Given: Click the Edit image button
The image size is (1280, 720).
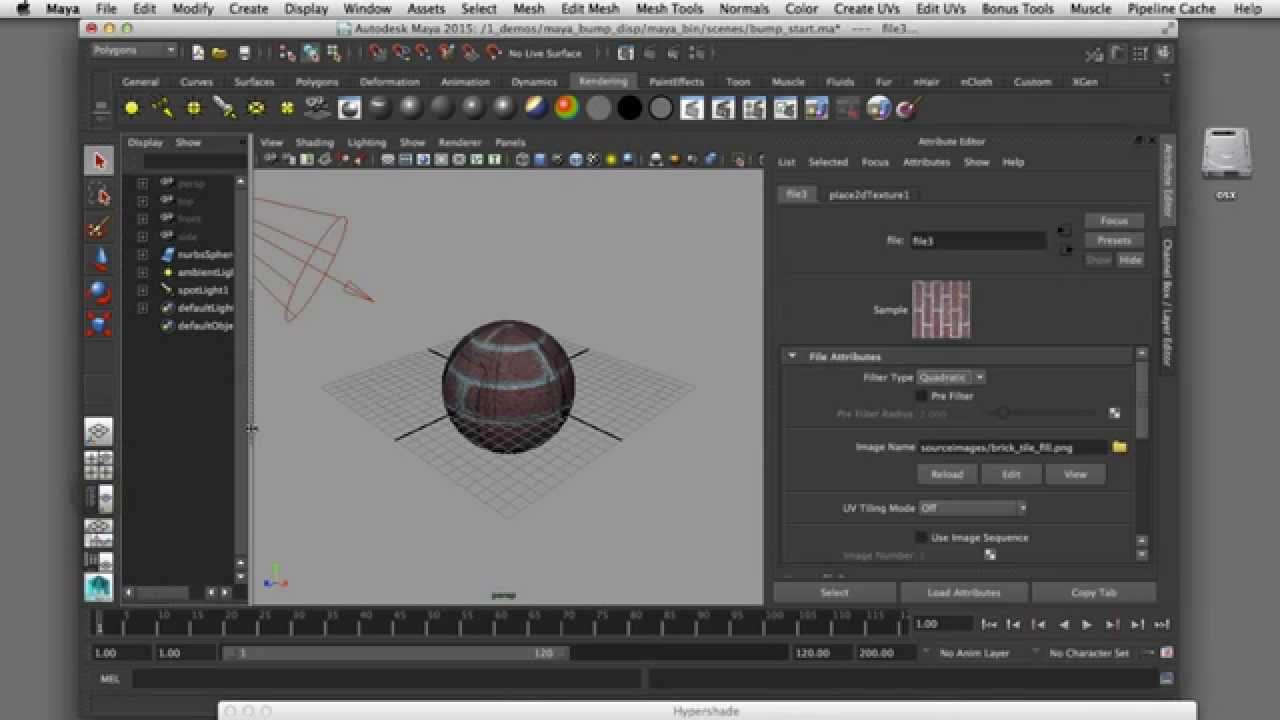Looking at the screenshot, I should pos(1011,474).
